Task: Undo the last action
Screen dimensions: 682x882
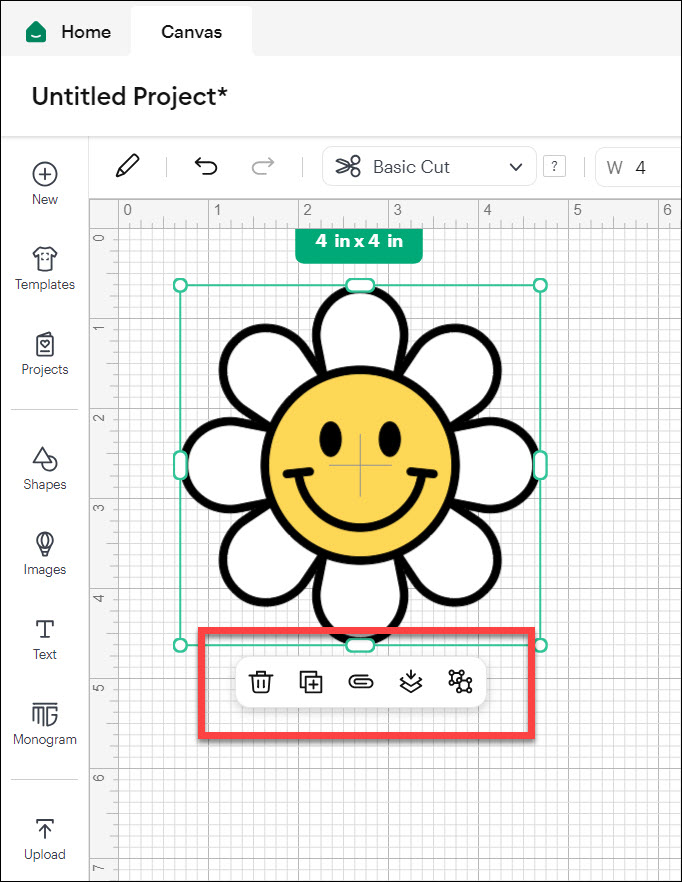Action: [205, 166]
